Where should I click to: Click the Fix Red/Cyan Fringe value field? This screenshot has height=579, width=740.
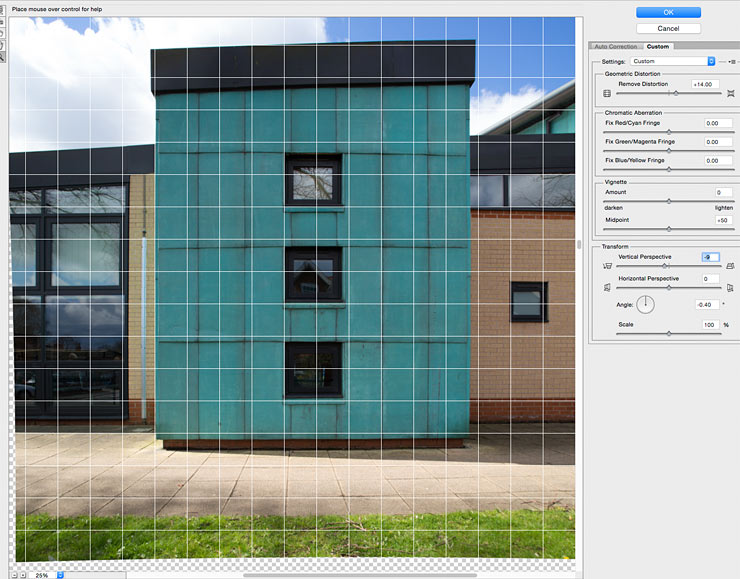pos(718,123)
